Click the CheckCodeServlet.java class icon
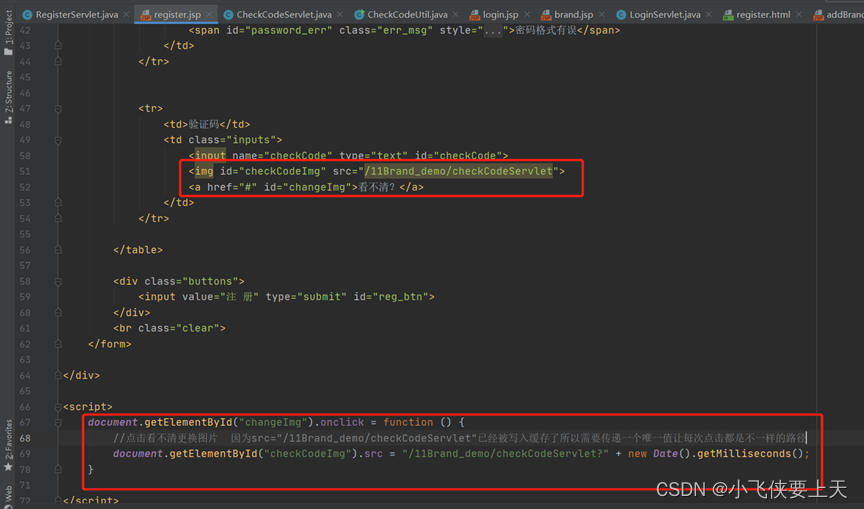This screenshot has height=509, width=864. point(228,15)
